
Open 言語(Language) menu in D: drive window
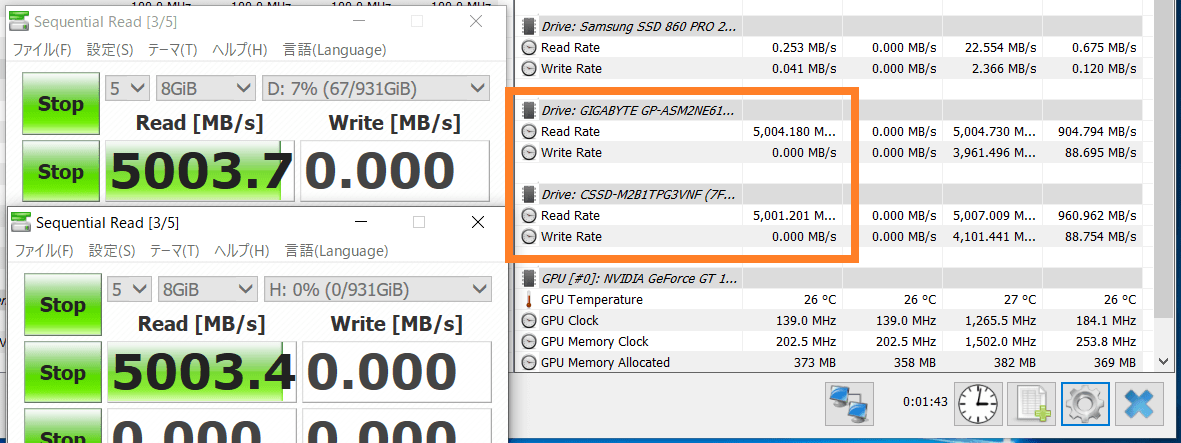point(334,50)
